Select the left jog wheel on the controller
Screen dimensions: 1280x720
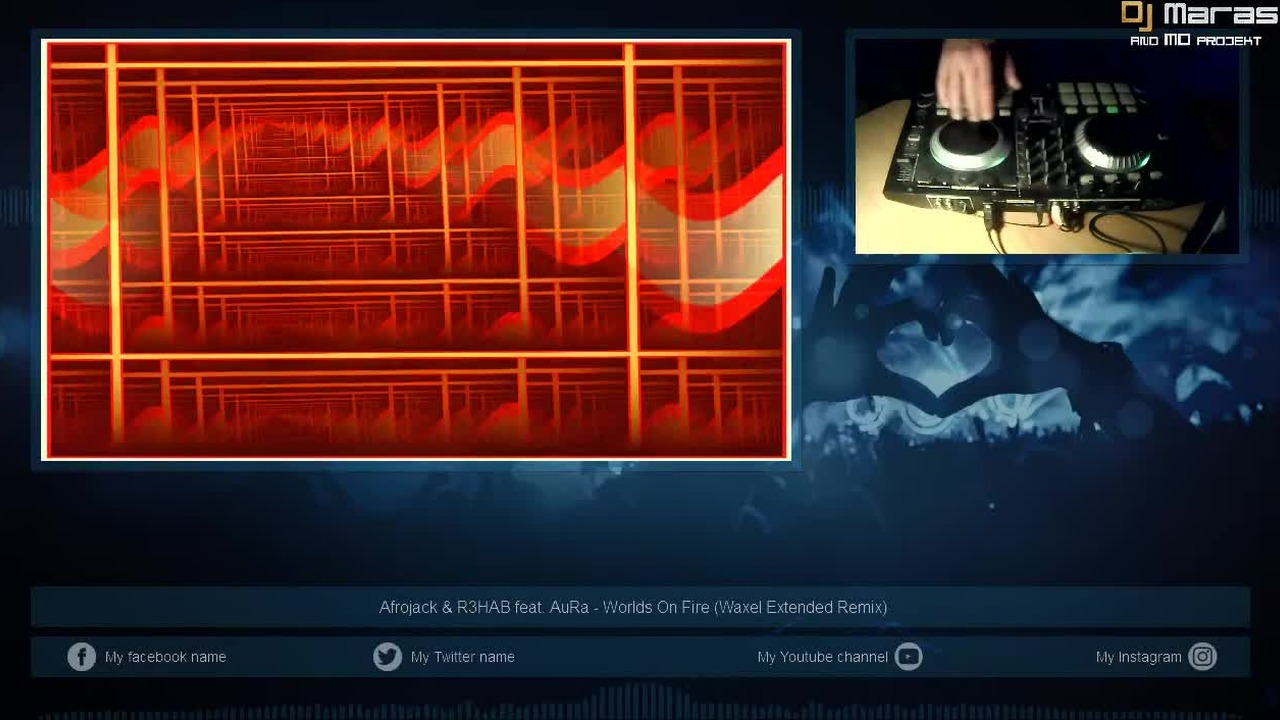click(x=969, y=143)
